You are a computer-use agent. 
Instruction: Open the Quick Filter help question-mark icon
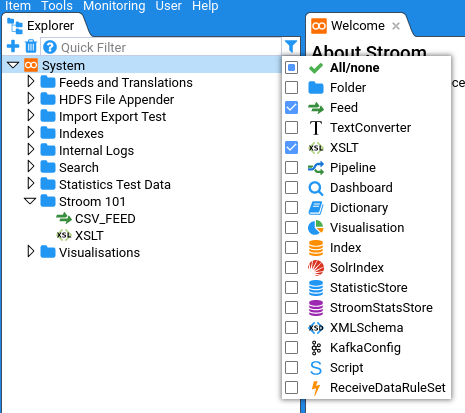pyautogui.click(x=50, y=47)
